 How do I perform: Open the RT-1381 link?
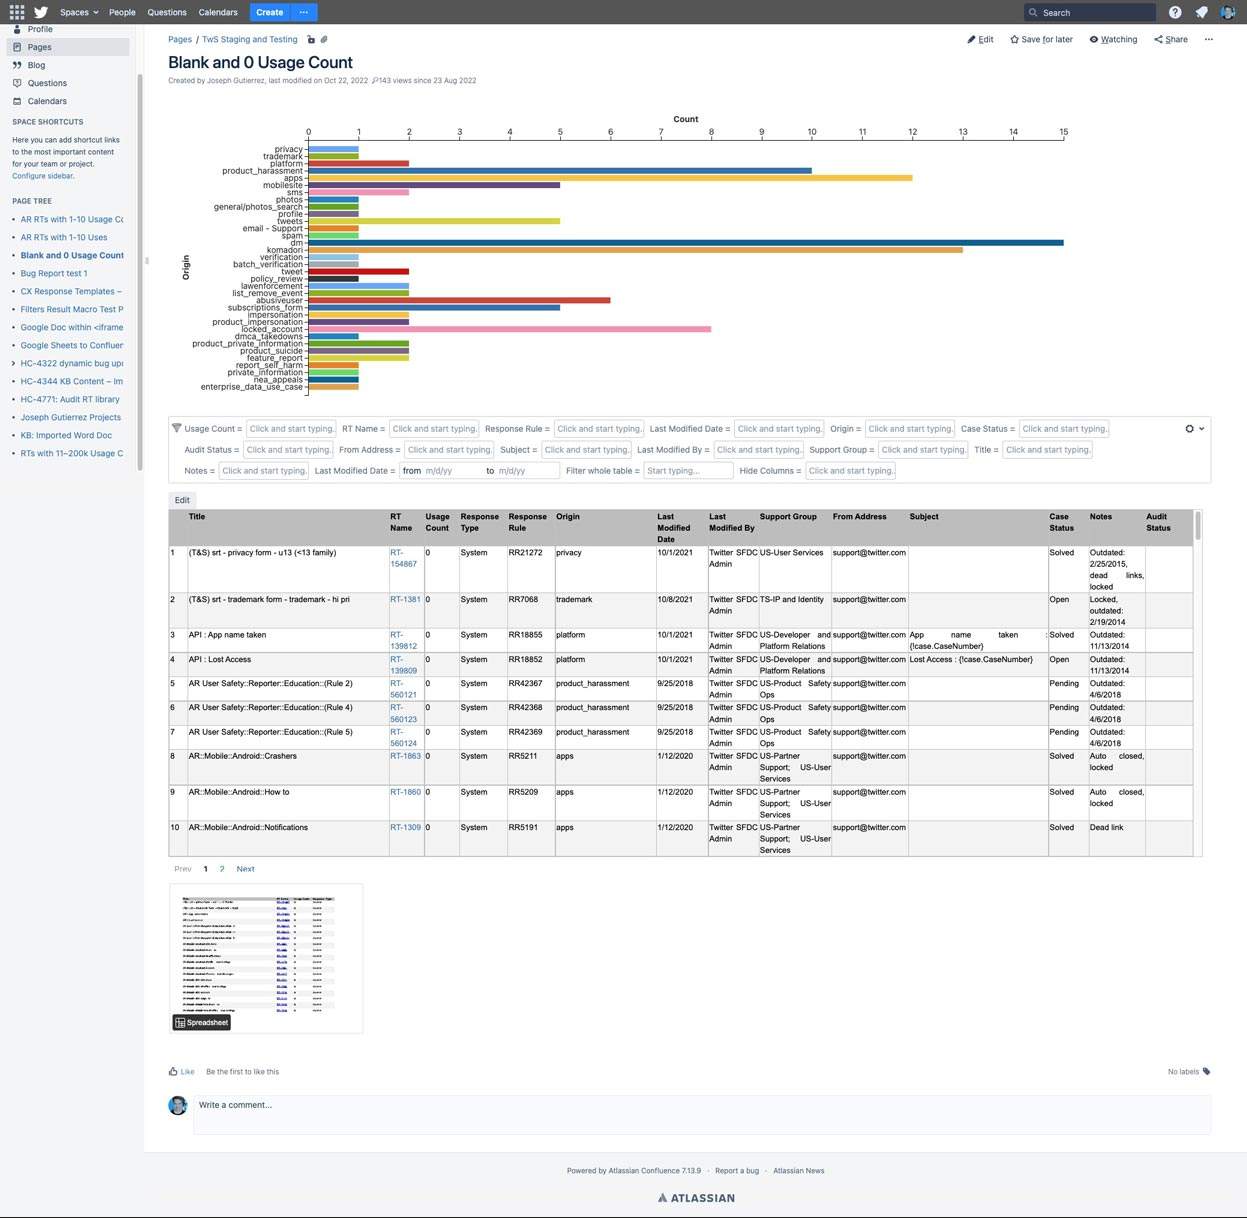[x=405, y=600]
